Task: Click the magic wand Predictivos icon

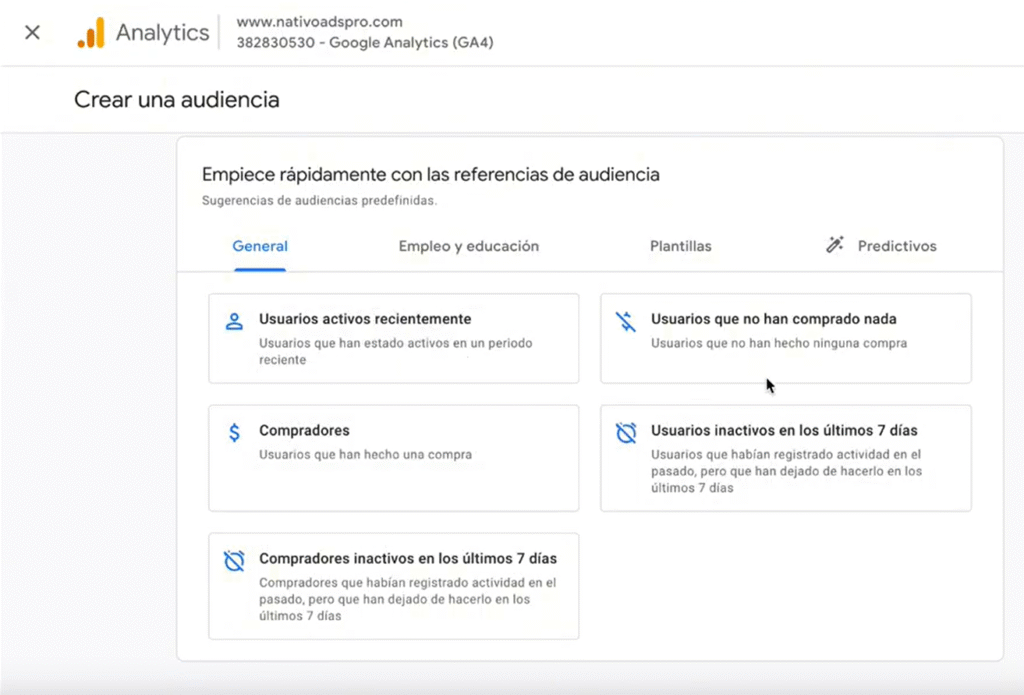Action: point(834,245)
